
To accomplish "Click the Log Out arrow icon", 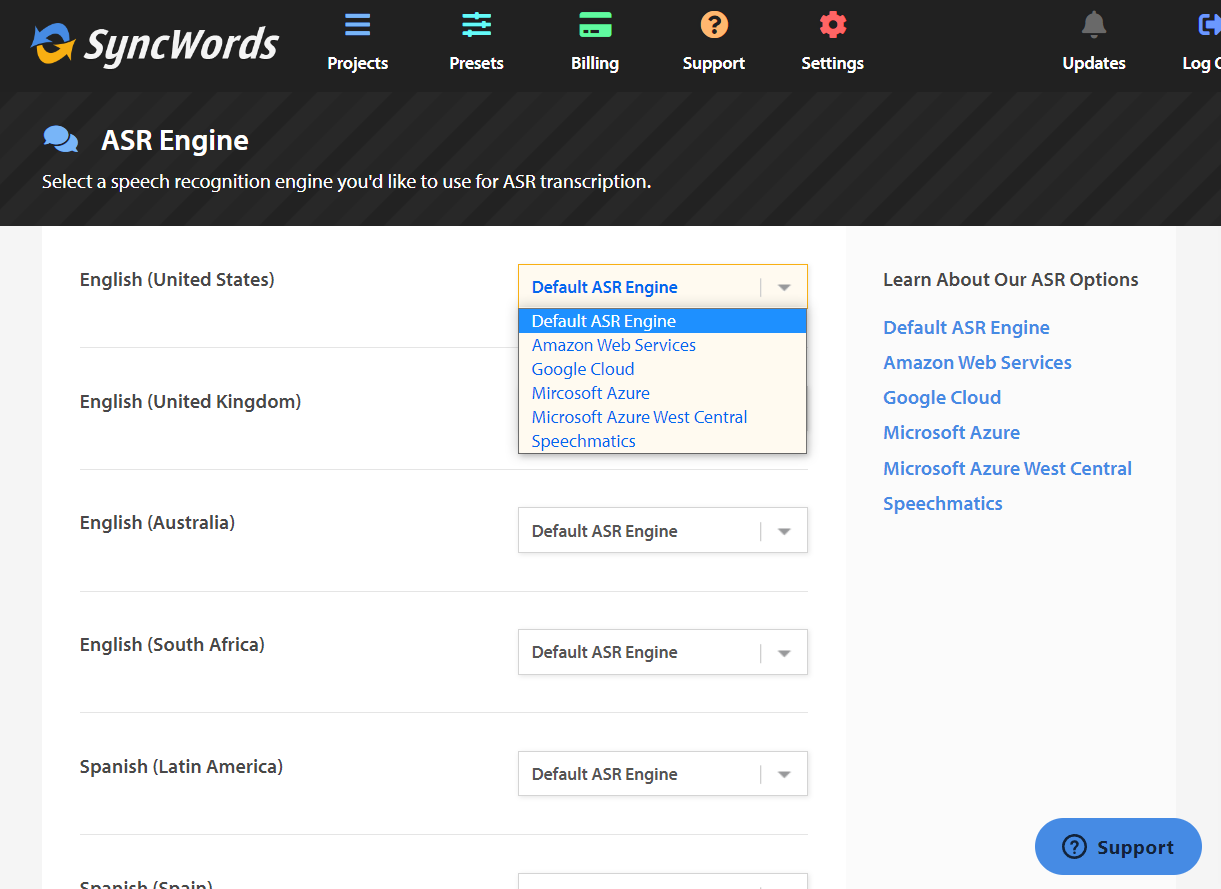I will (x=1209, y=25).
